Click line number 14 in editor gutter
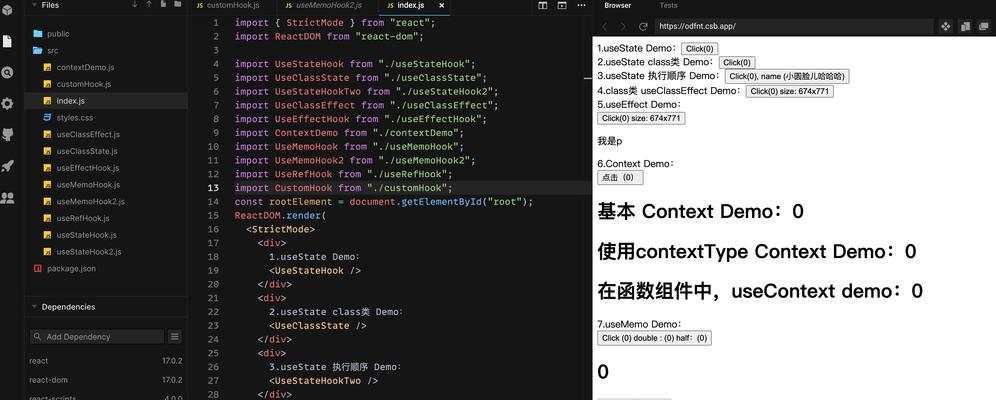Screen dimensions: 996x400 (x=214, y=202)
